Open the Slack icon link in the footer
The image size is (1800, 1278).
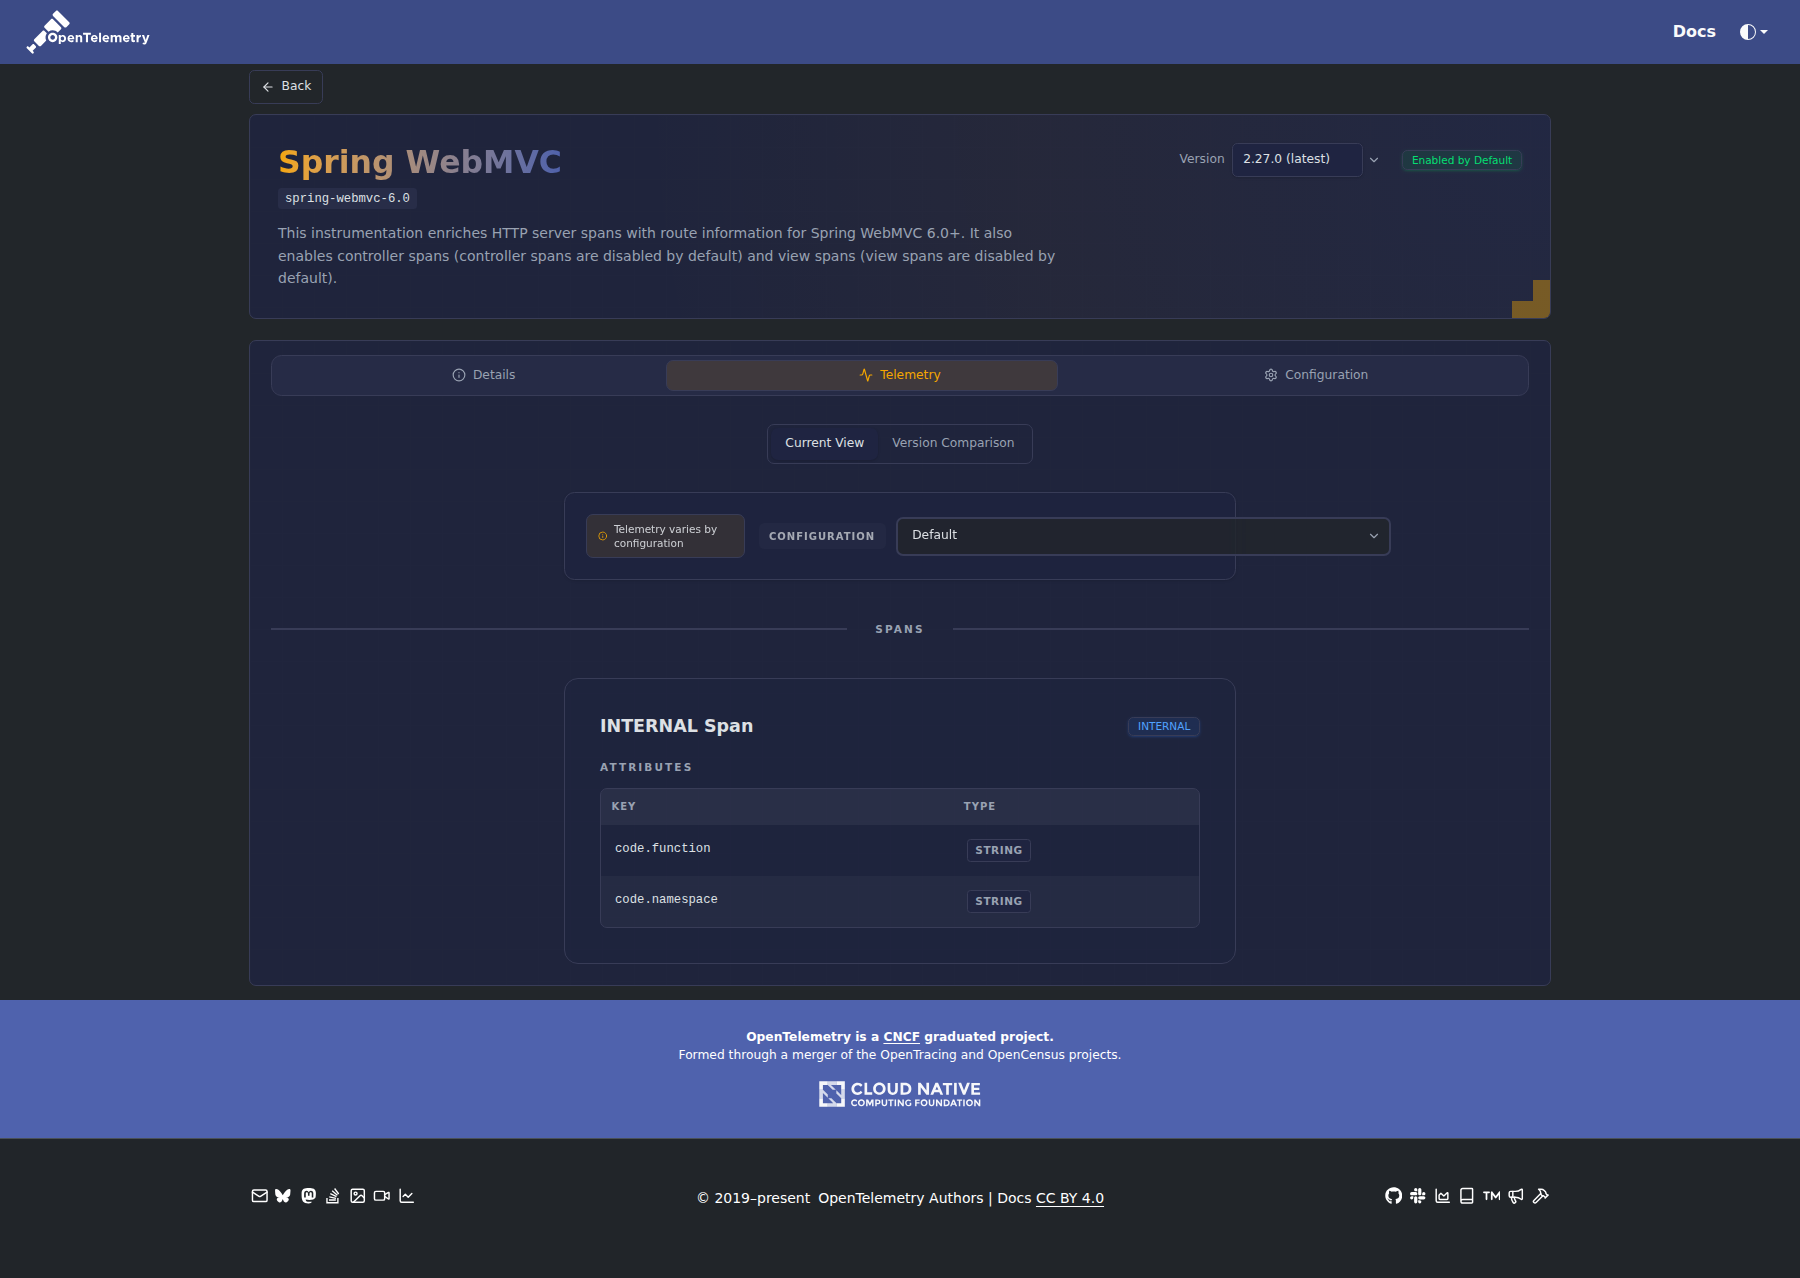(x=1417, y=1196)
